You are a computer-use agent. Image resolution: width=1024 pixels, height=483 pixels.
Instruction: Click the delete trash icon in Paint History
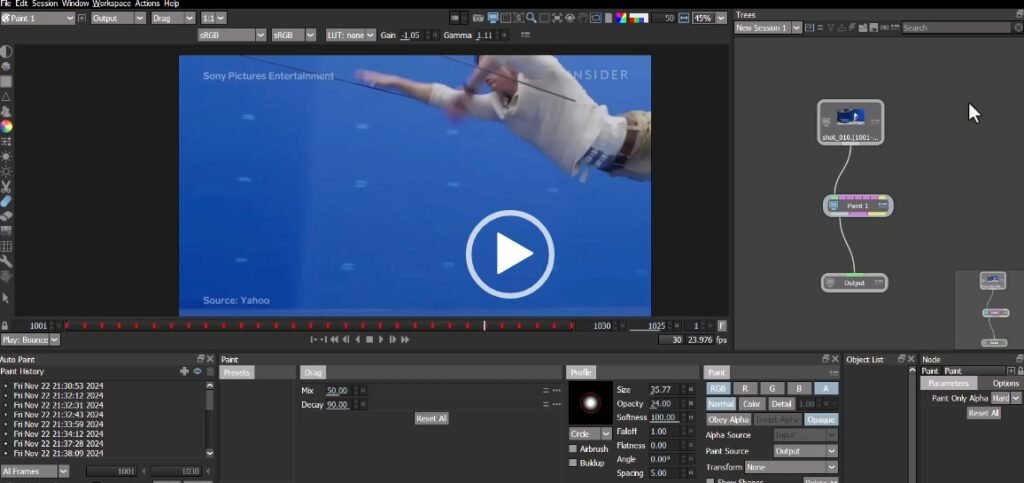coord(210,371)
